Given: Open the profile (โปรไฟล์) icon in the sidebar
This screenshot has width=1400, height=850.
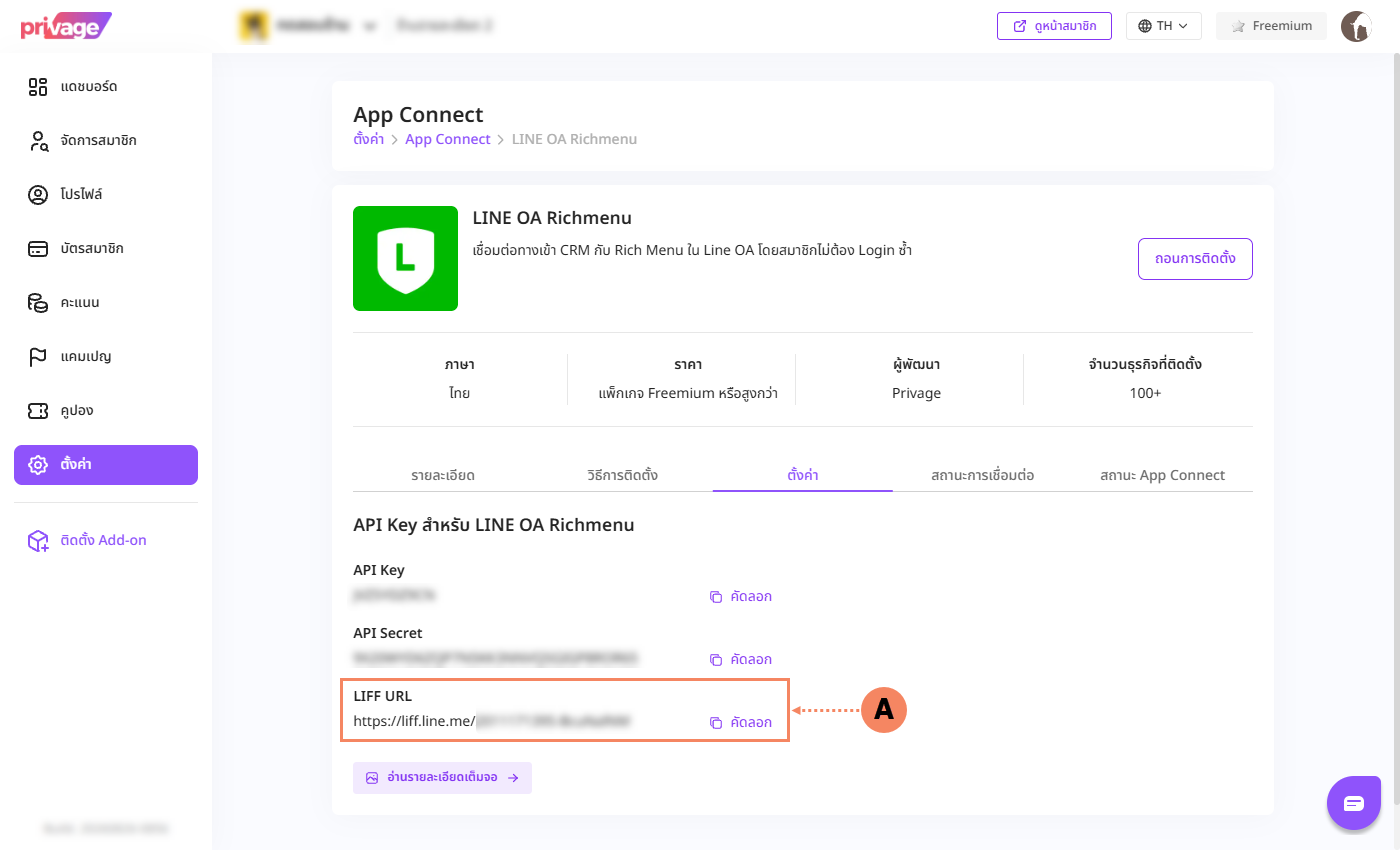Looking at the screenshot, I should (38, 195).
